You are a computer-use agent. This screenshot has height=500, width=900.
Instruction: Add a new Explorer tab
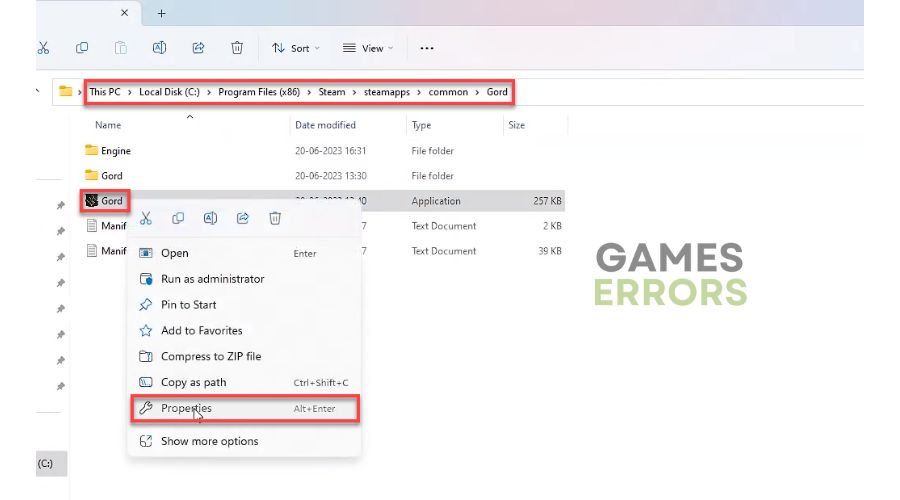pyautogui.click(x=161, y=13)
